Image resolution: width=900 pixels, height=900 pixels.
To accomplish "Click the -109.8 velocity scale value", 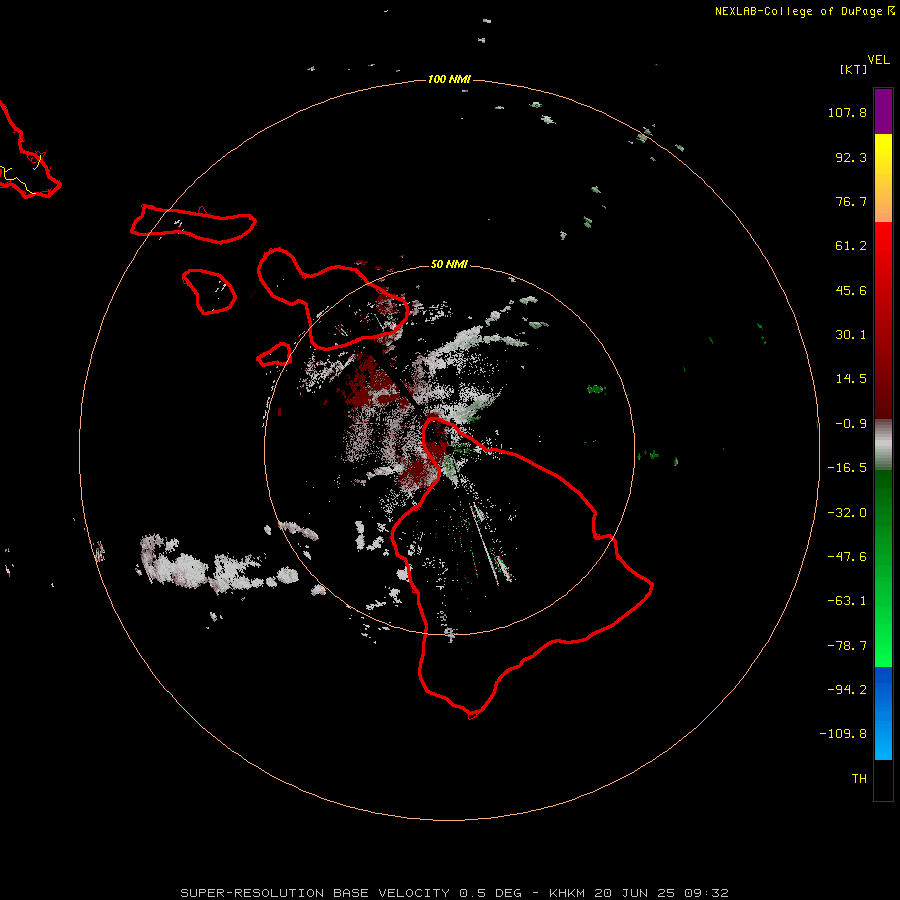I will click(843, 734).
